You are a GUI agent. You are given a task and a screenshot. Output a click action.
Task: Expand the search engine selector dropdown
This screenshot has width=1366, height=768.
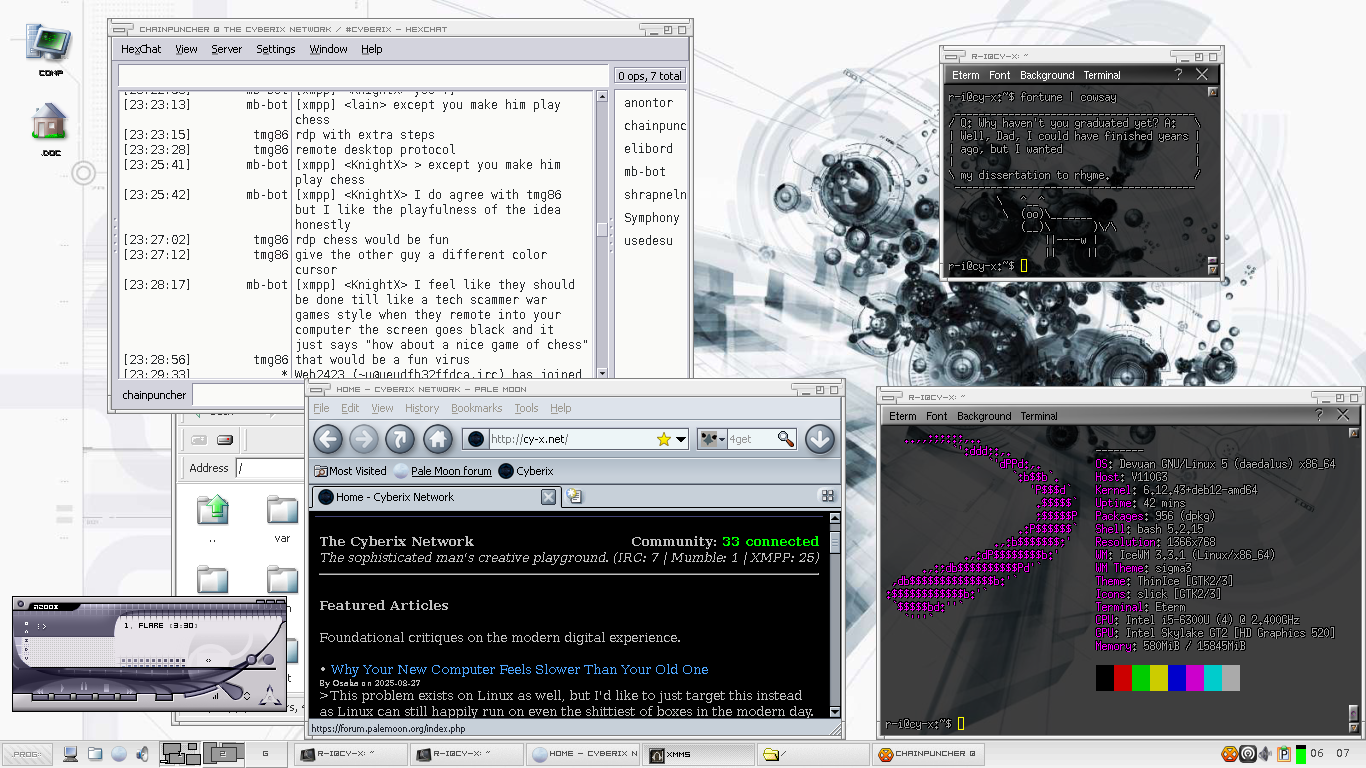click(x=712, y=439)
